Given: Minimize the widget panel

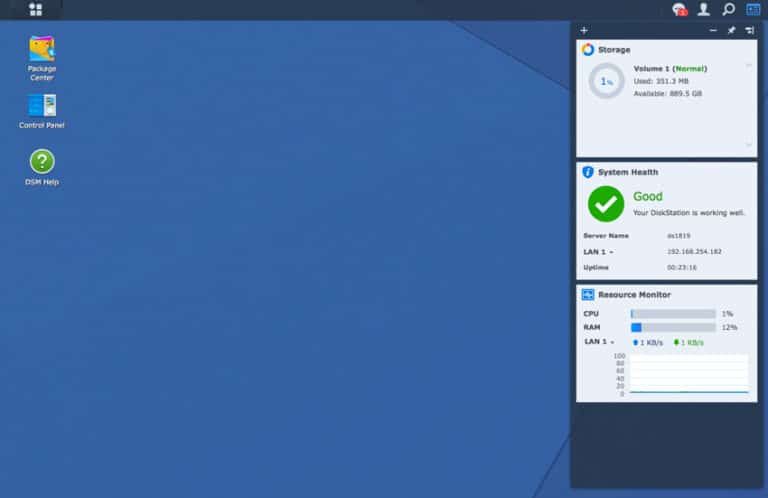Looking at the screenshot, I should (713, 30).
